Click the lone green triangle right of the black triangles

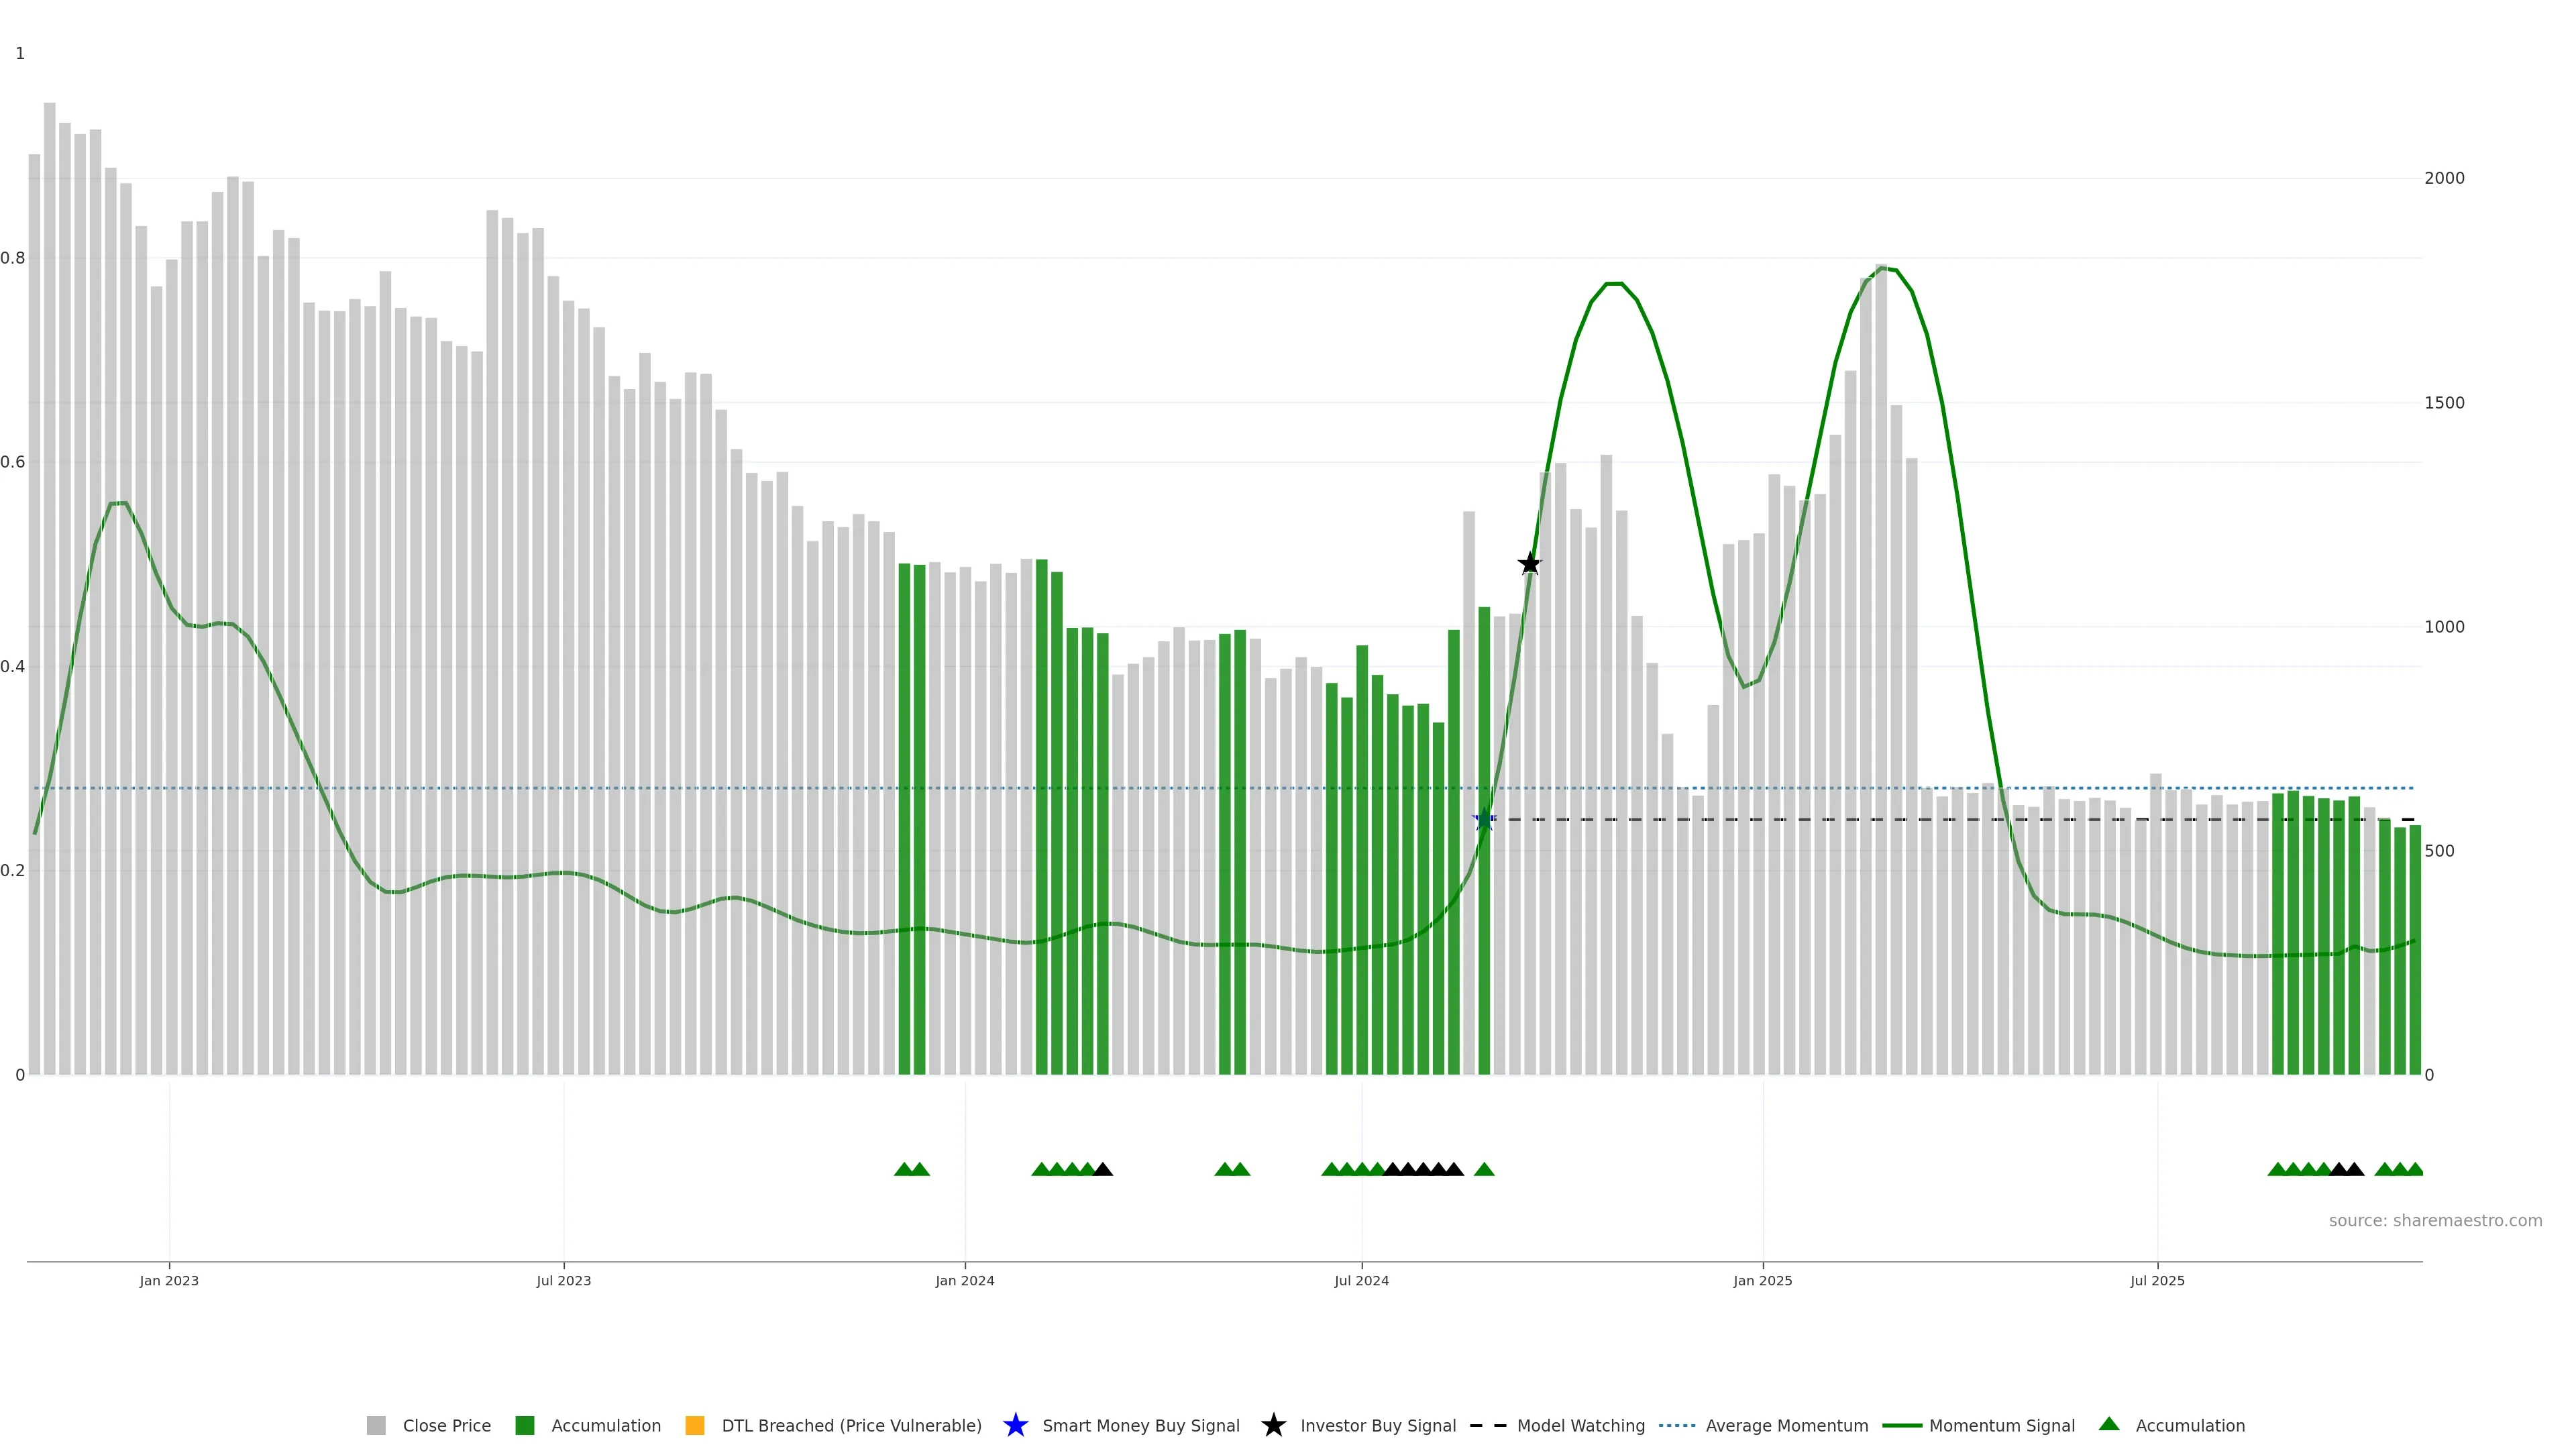point(1484,1169)
